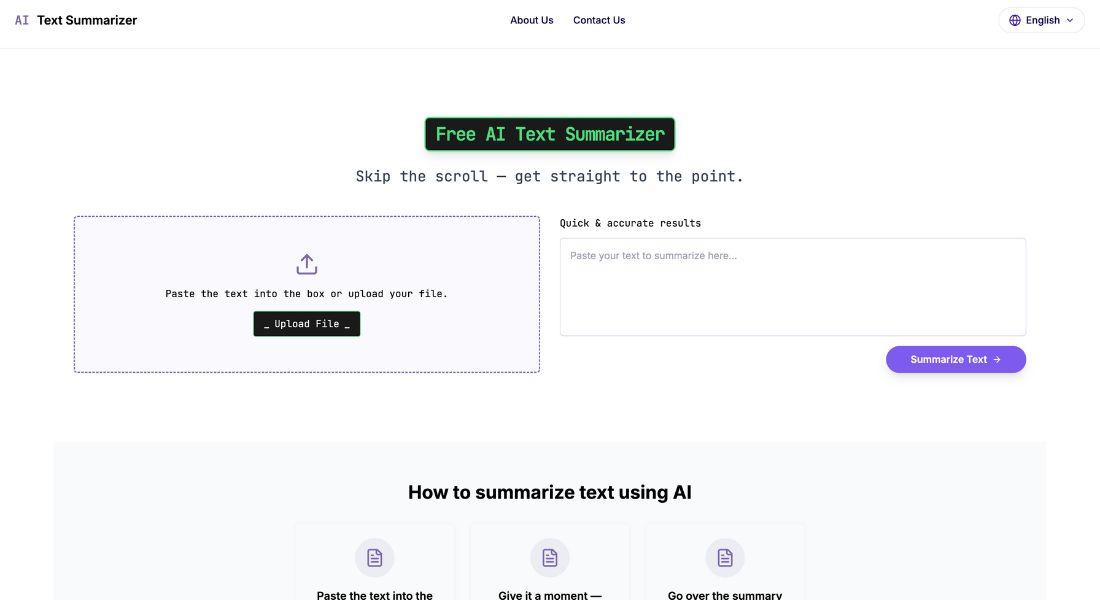
Task: Click the globe language icon
Action: click(1015, 20)
